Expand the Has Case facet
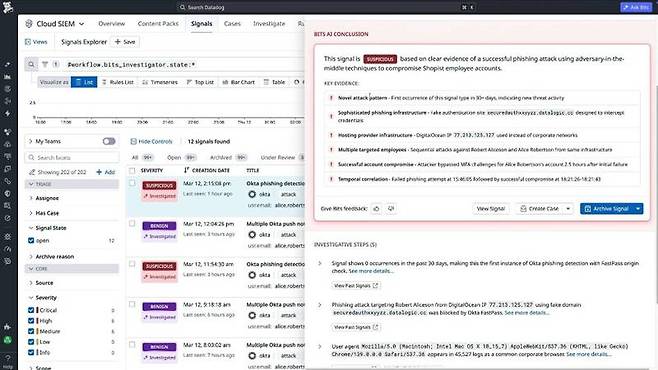 pyautogui.click(x=31, y=213)
